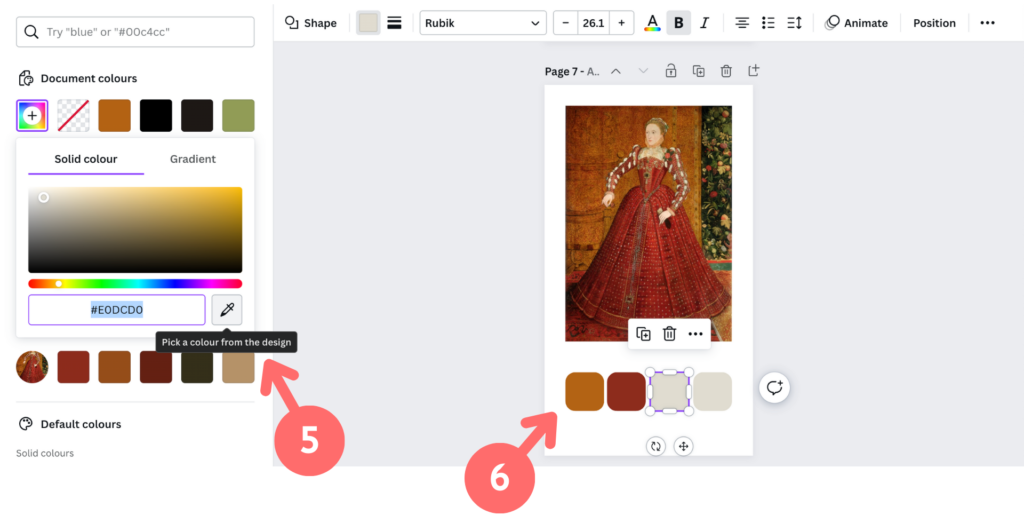This screenshot has width=1024, height=523.
Task: Click the eyedropper colour picker icon
Action: [x=226, y=310]
